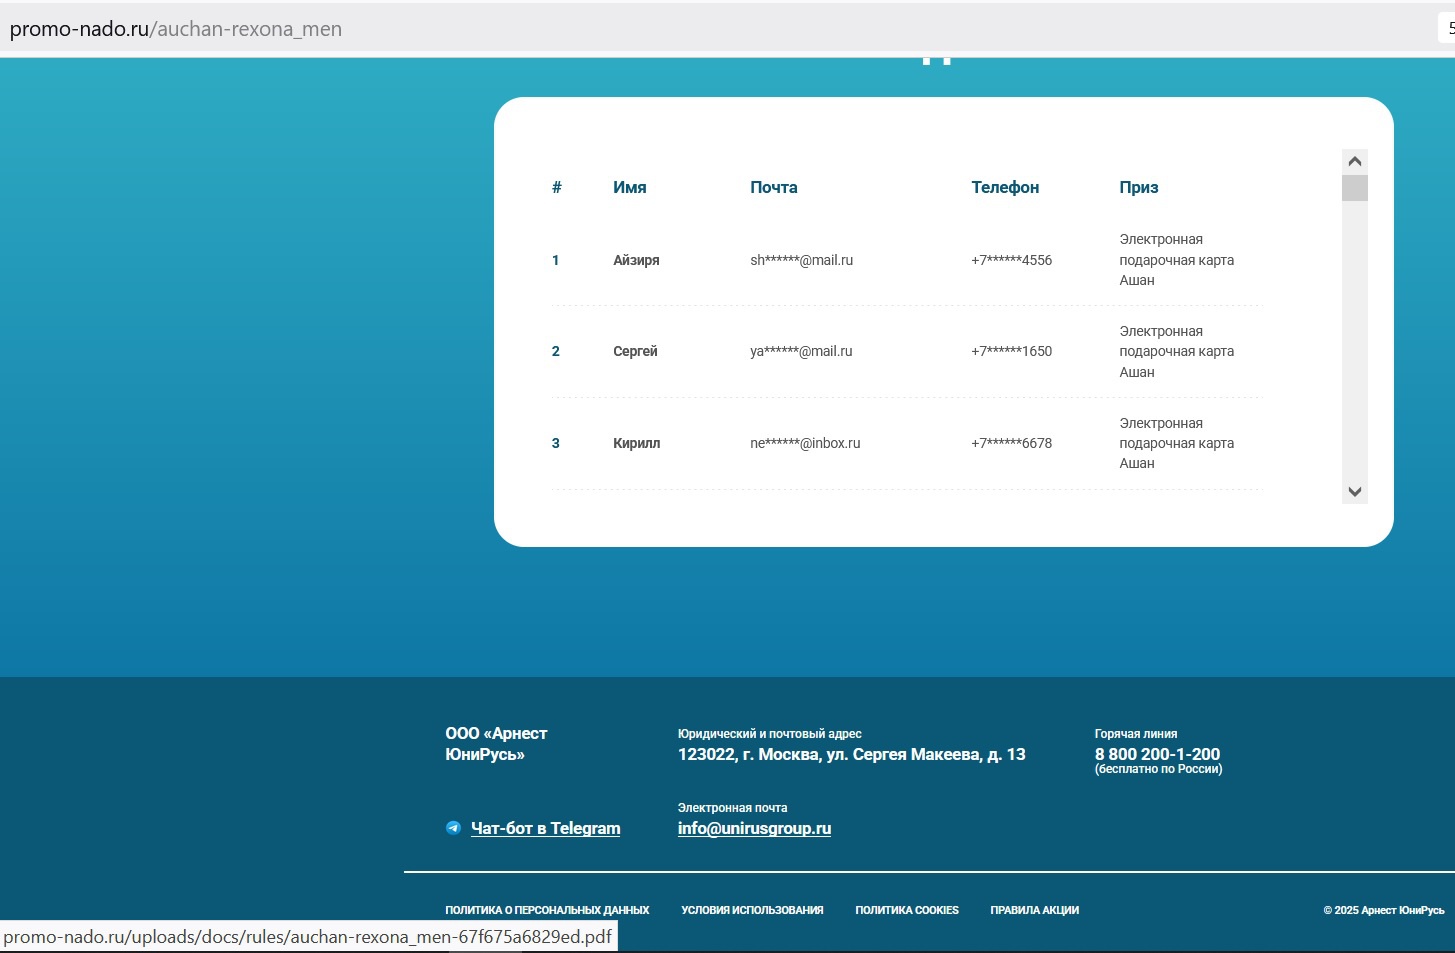Image resolution: width=1455 pixels, height=953 pixels.
Task: Click the Приз column header
Action: click(x=1138, y=187)
